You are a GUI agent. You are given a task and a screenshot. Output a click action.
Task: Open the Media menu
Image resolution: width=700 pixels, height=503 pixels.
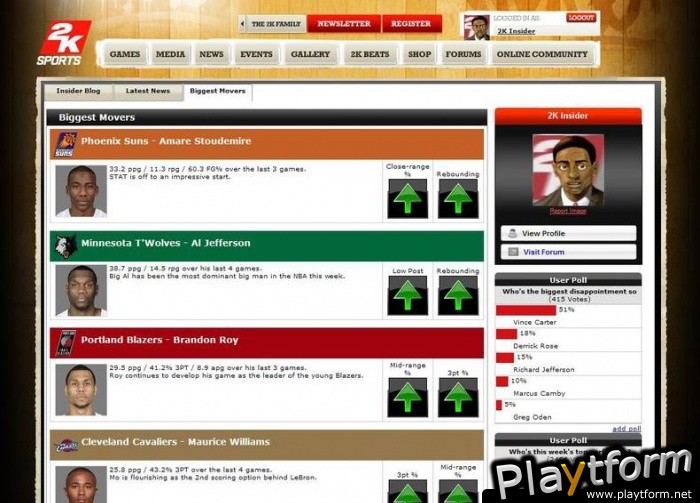pos(171,54)
